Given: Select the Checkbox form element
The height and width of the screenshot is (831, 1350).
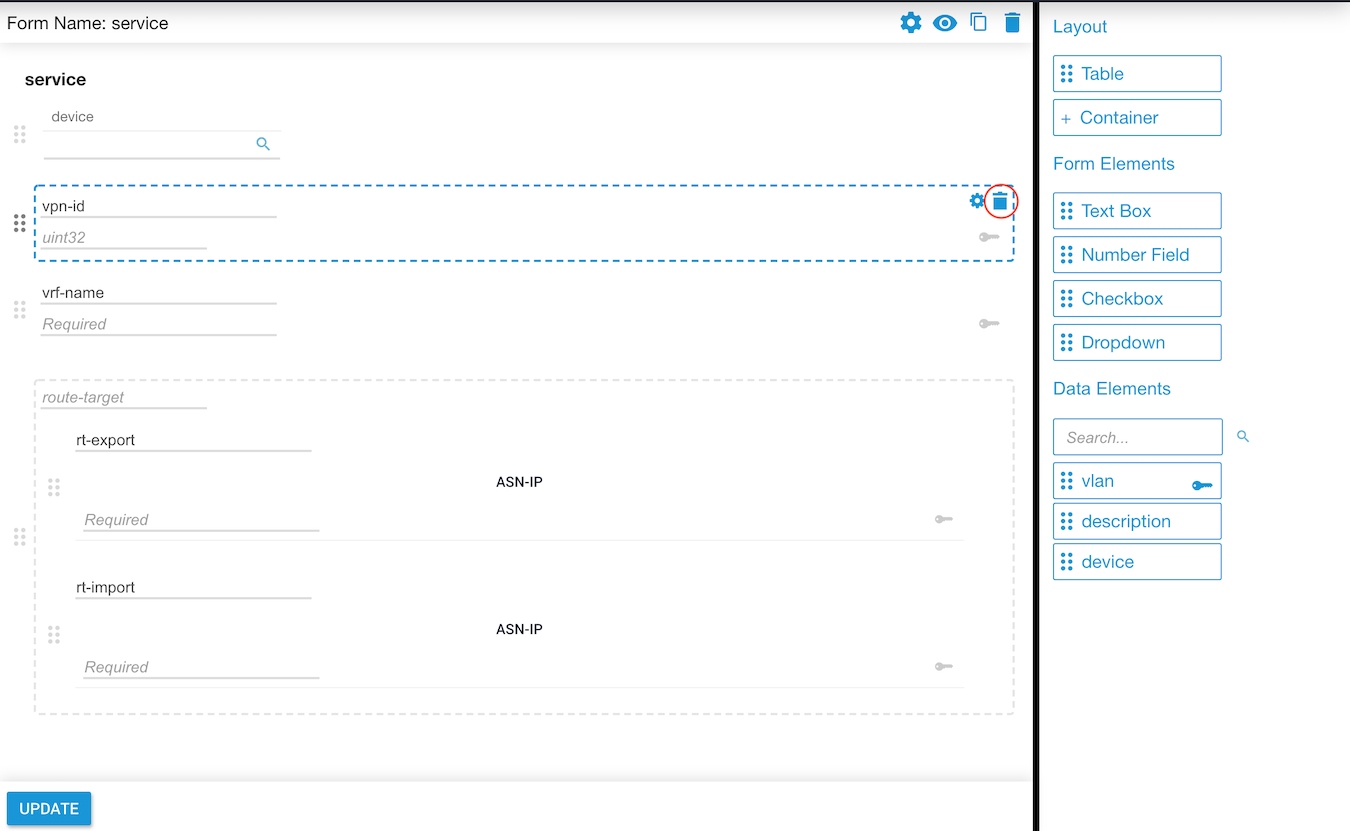Looking at the screenshot, I should point(1137,299).
